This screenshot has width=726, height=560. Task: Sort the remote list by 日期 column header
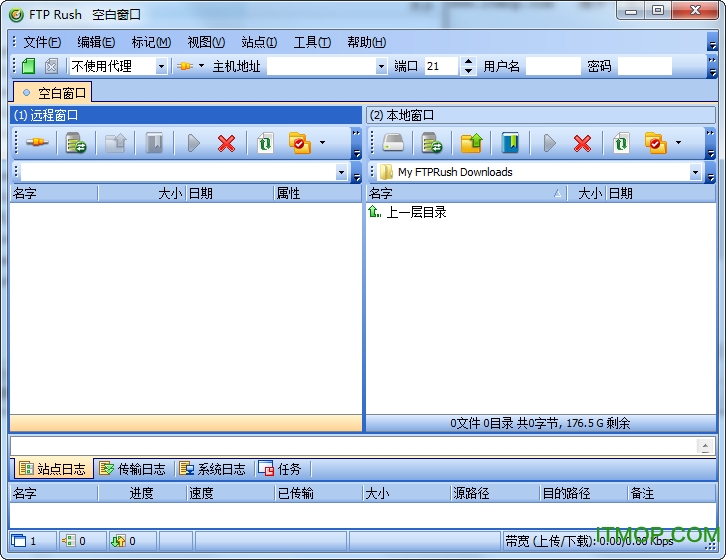230,193
